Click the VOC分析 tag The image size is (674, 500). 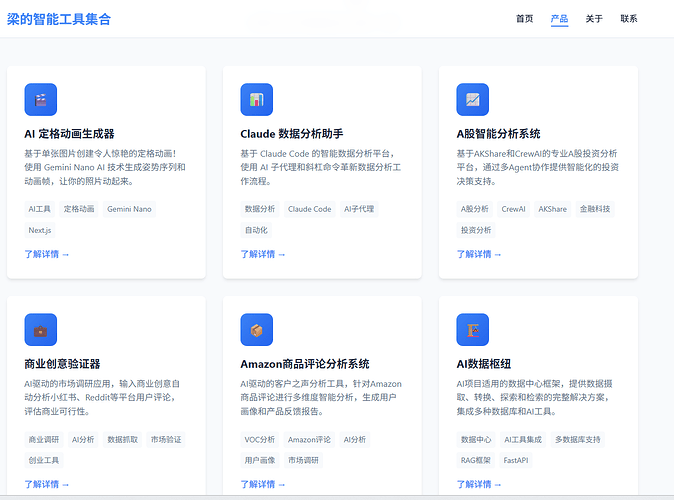(260, 439)
